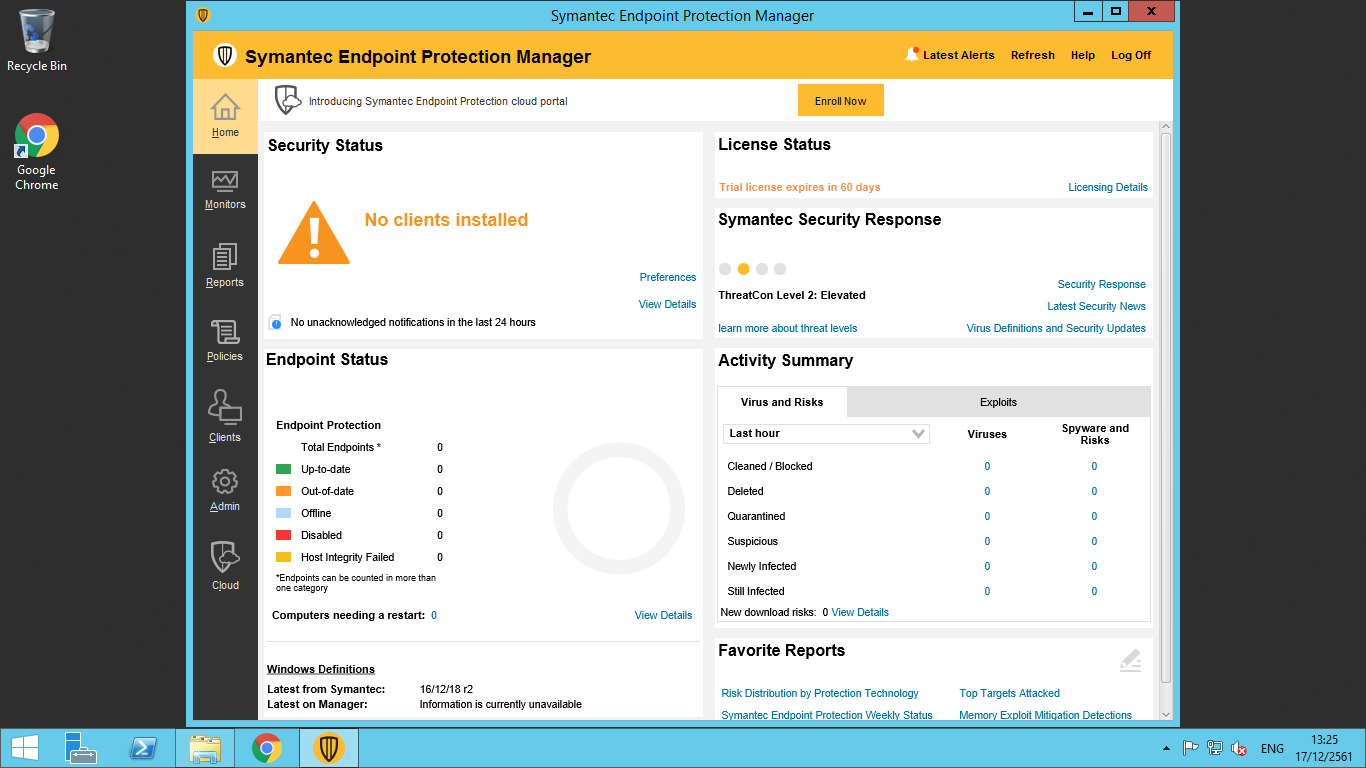Open the Licensing Details link

(x=1107, y=187)
